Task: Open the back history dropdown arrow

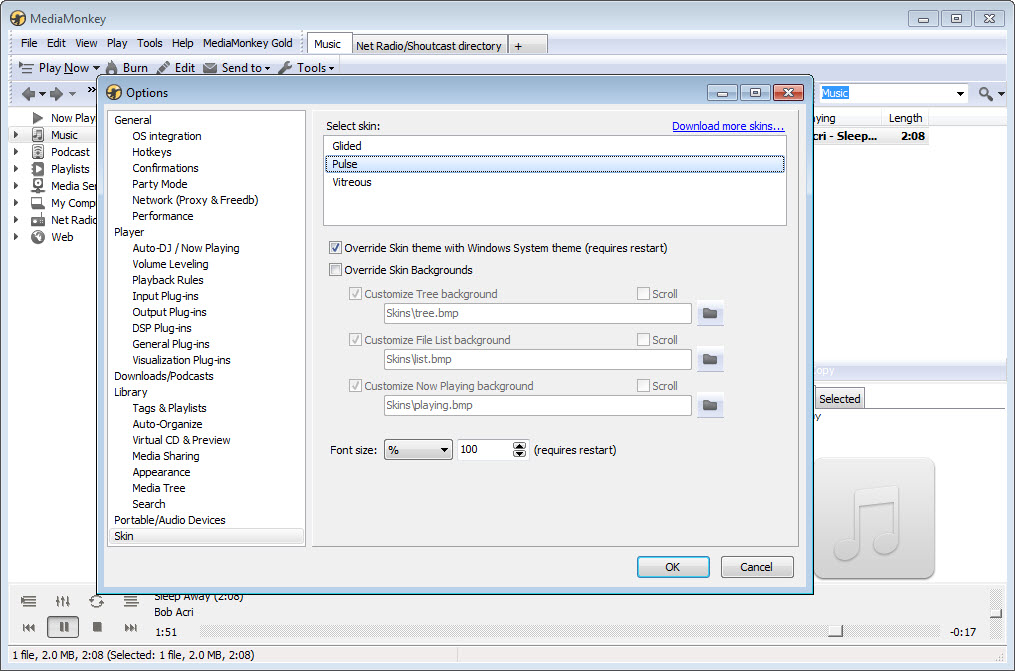Action: point(43,94)
